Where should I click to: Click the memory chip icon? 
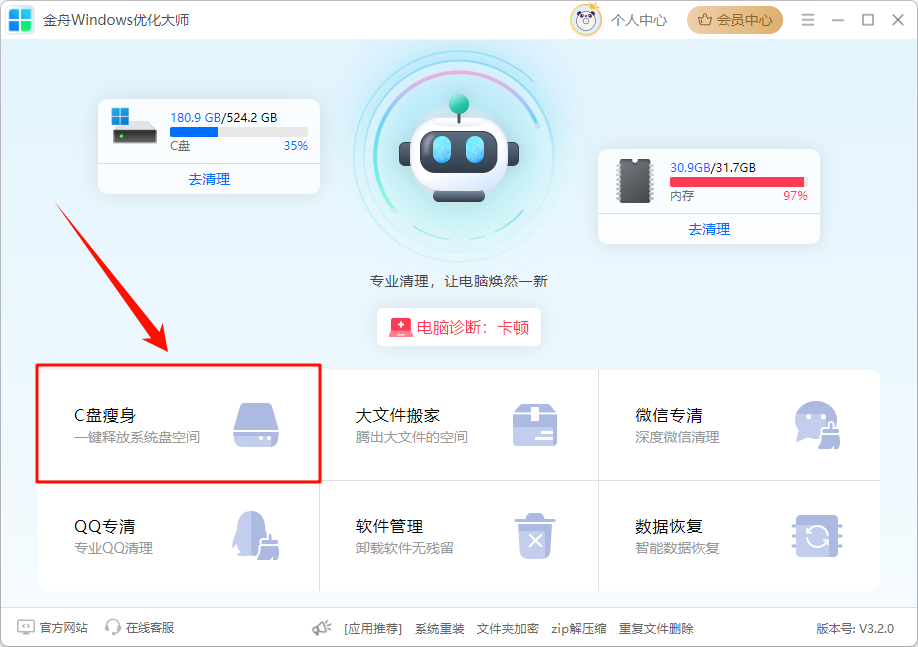pyautogui.click(x=635, y=180)
